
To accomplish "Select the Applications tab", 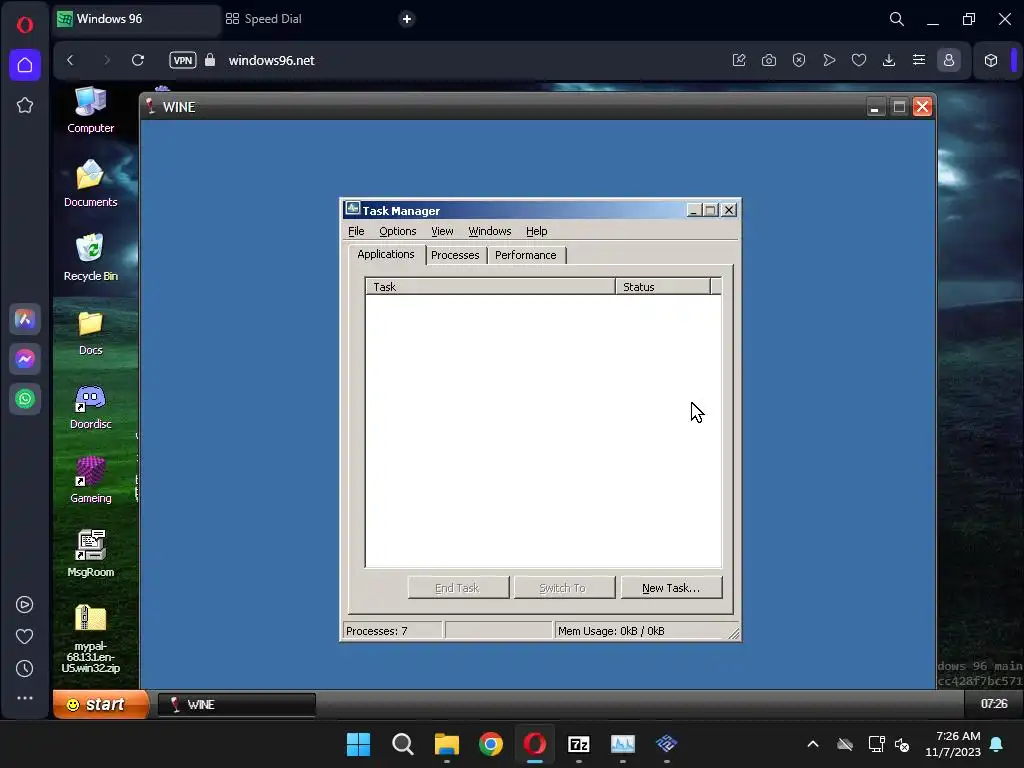I will point(386,254).
